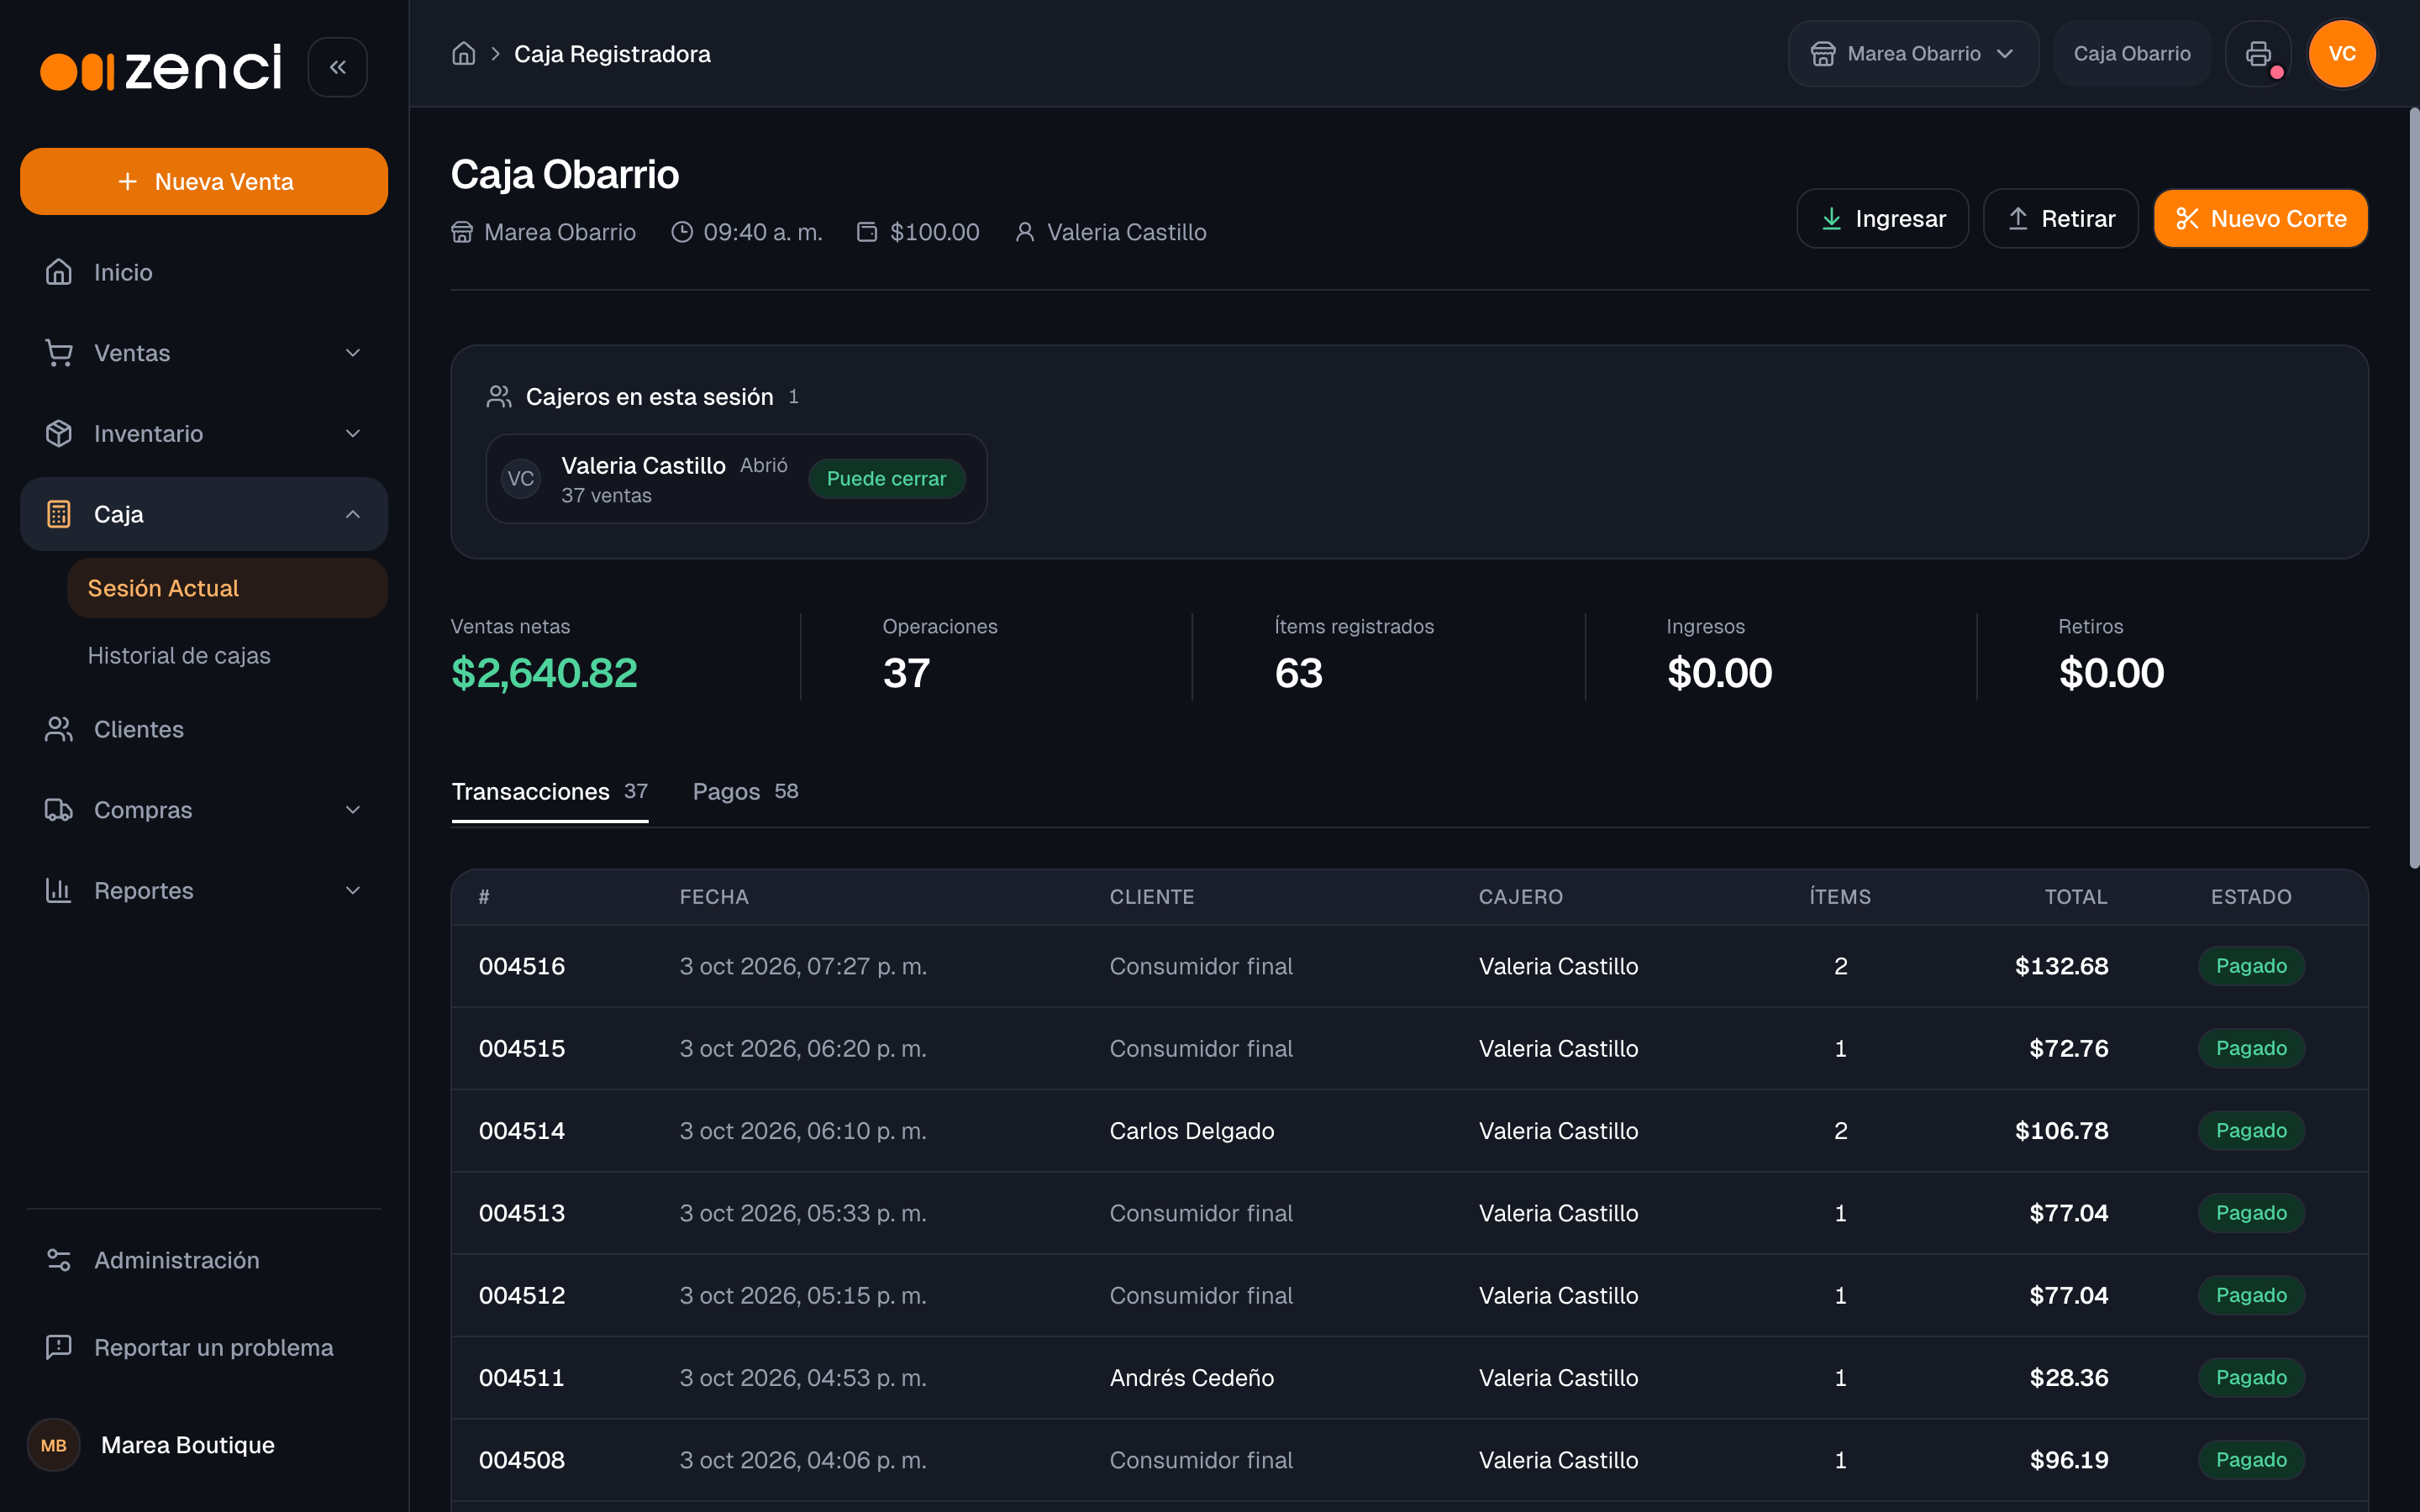Click the page's vertical scrollbar
This screenshot has height=1512, width=2420.
point(2413,488)
